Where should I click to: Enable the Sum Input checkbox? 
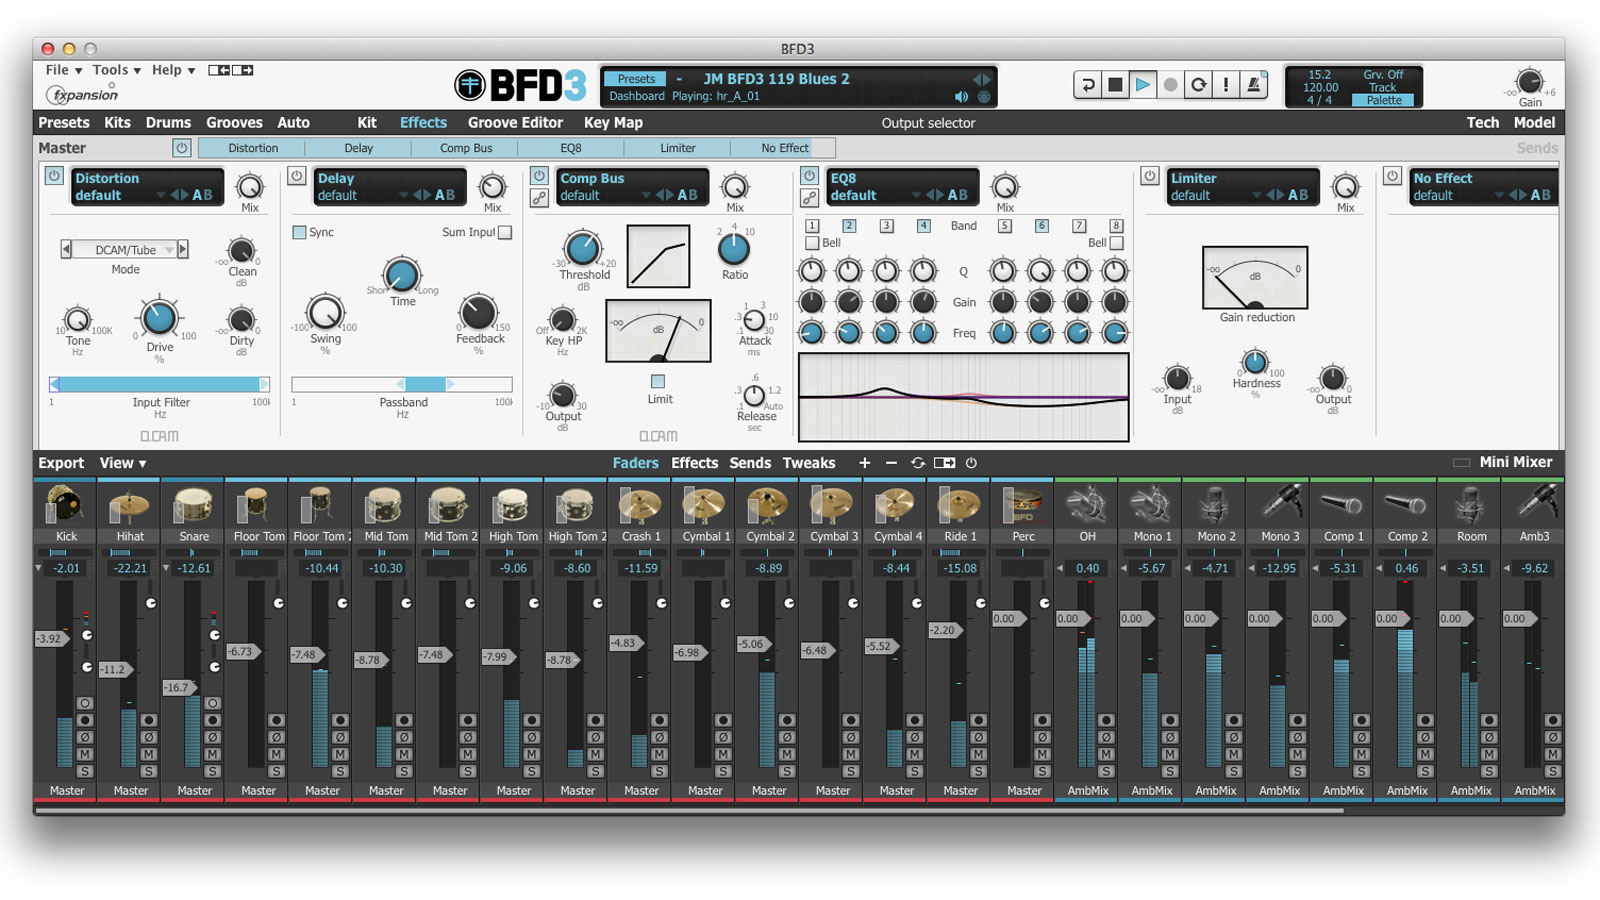coord(505,232)
